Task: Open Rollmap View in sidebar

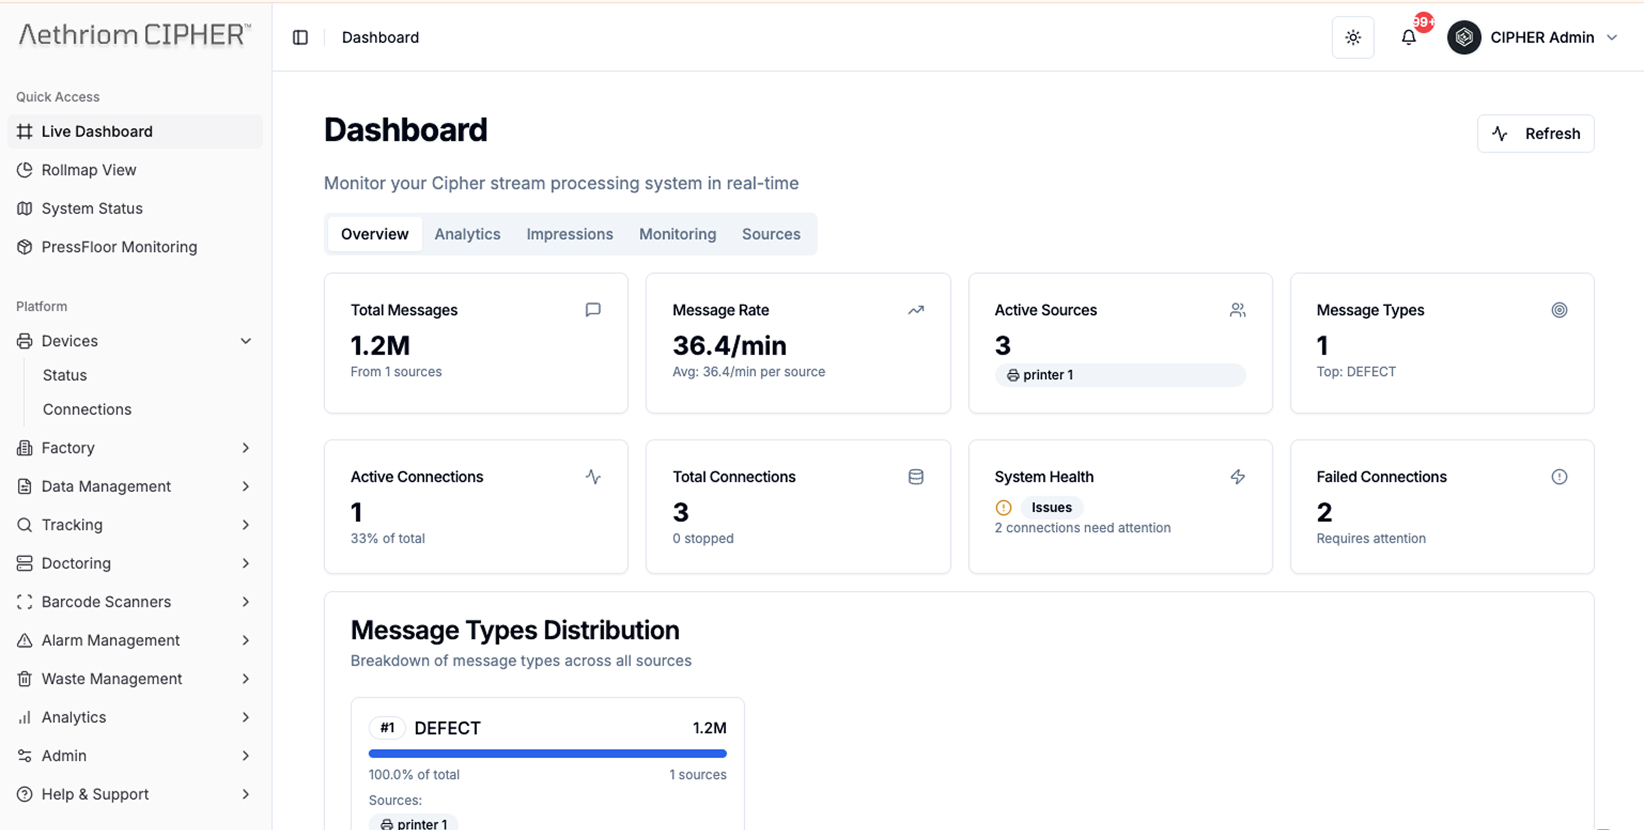Action: (135, 170)
